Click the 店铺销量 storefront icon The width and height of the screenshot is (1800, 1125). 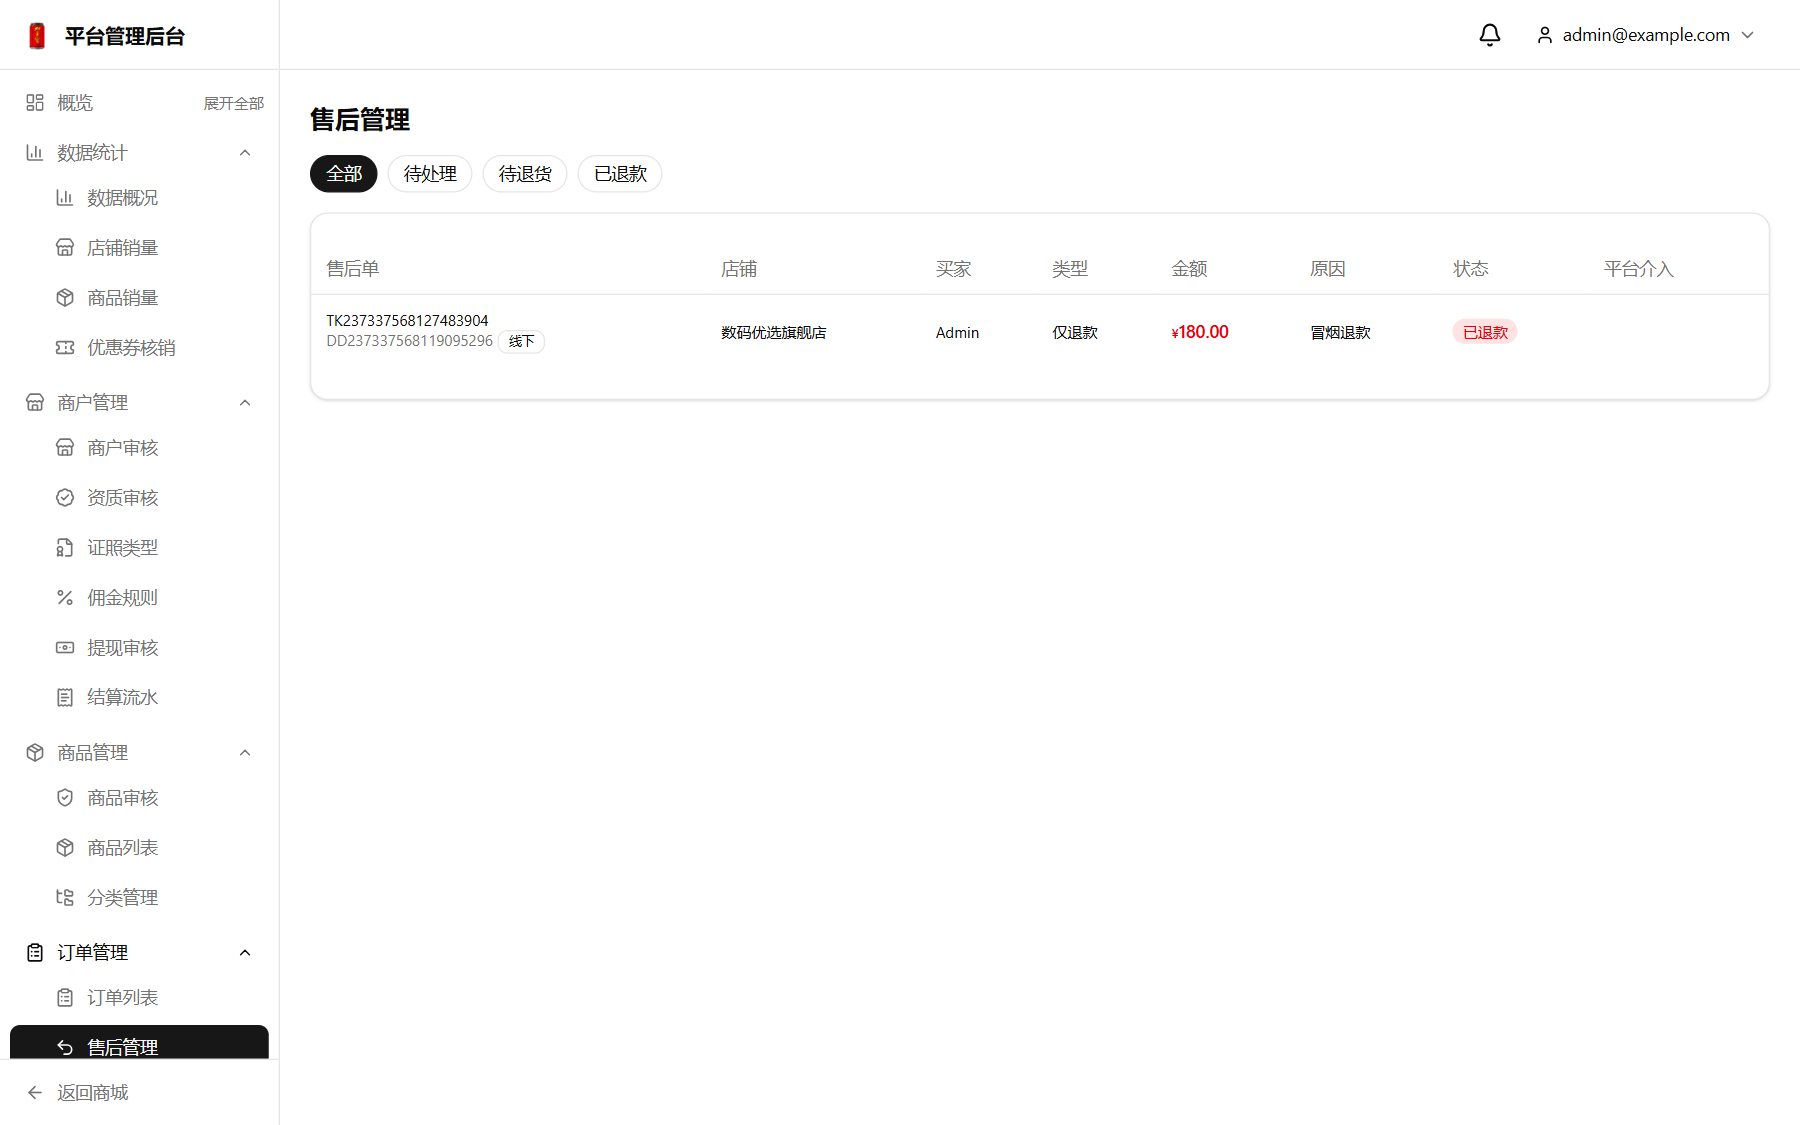[65, 248]
